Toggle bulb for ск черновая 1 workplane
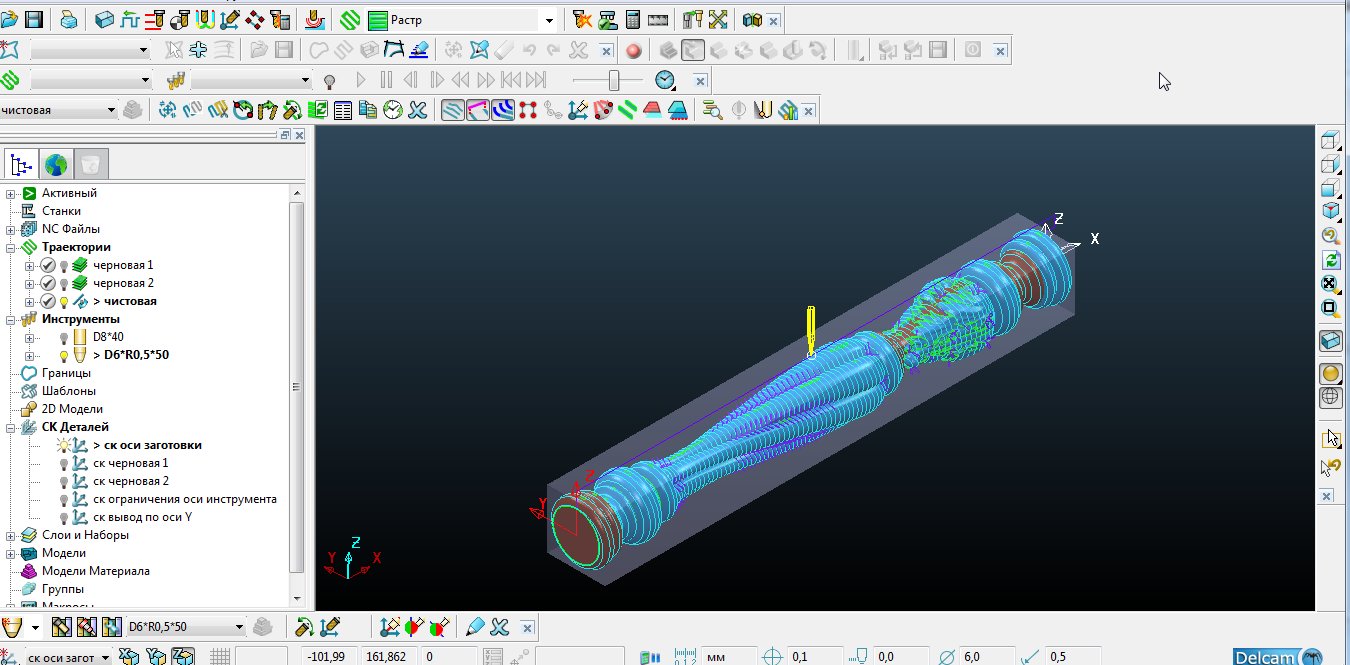 pyautogui.click(x=64, y=464)
